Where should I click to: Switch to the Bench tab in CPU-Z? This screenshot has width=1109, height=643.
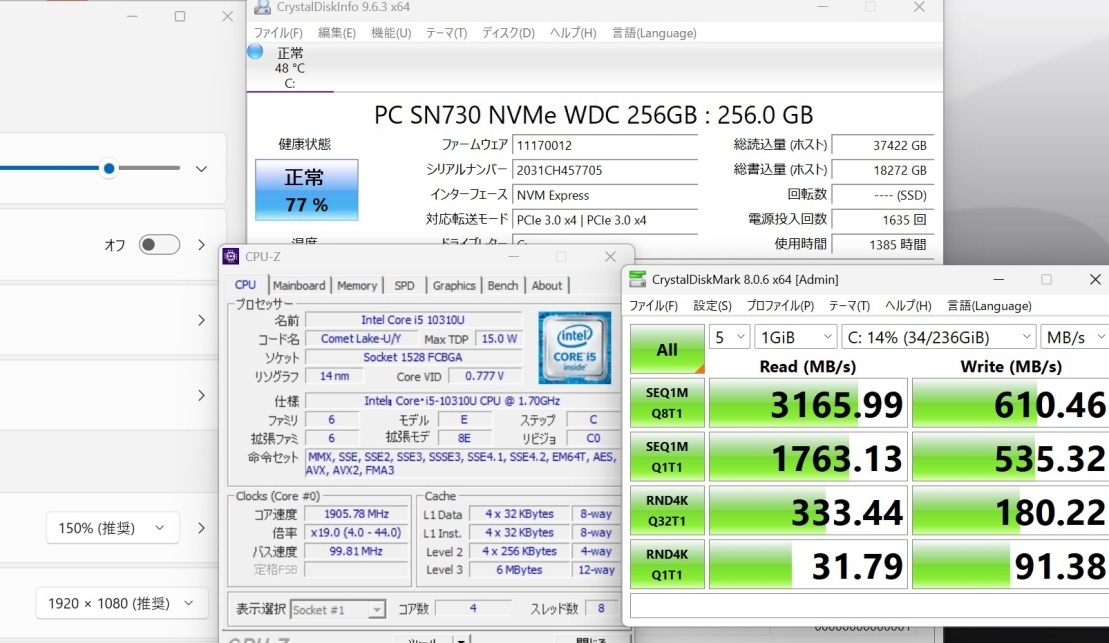[x=503, y=285]
